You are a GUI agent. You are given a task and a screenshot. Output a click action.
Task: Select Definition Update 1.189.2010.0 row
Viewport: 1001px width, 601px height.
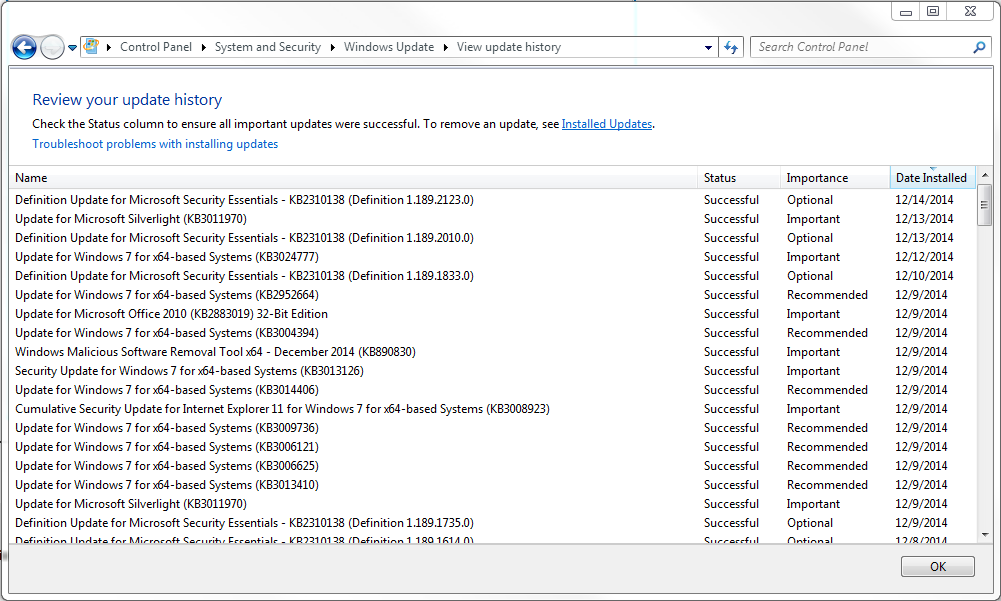click(x=492, y=238)
